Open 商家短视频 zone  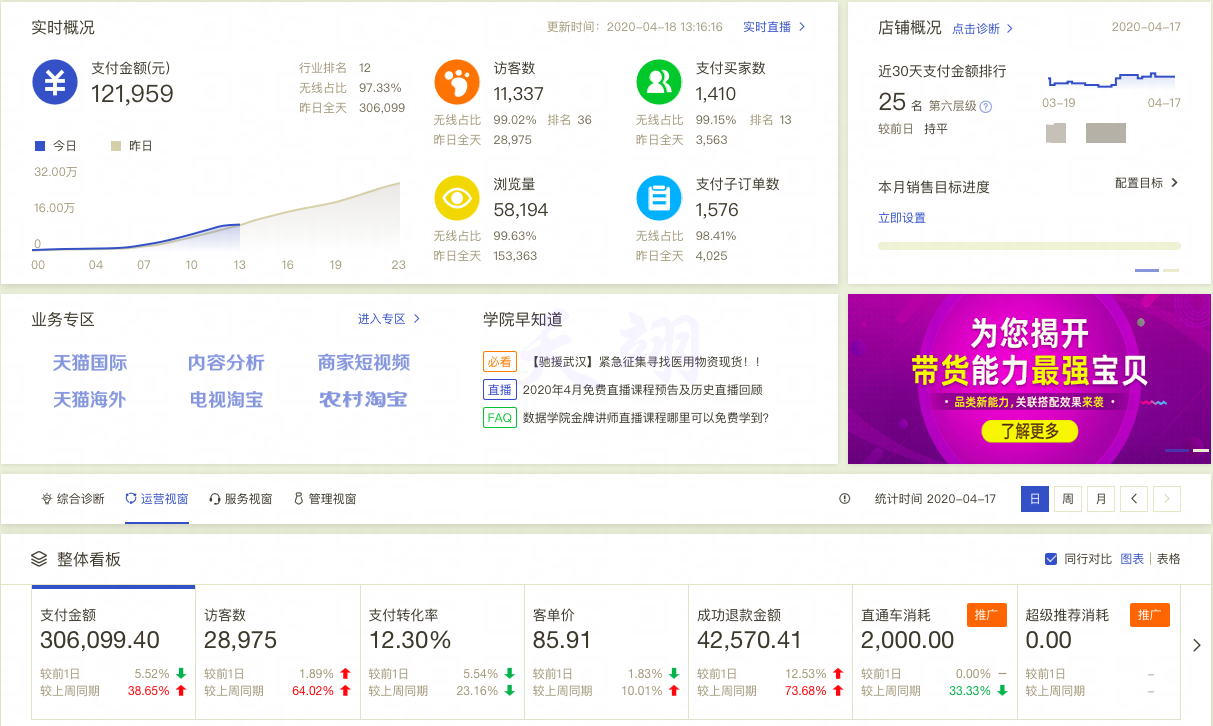click(364, 363)
